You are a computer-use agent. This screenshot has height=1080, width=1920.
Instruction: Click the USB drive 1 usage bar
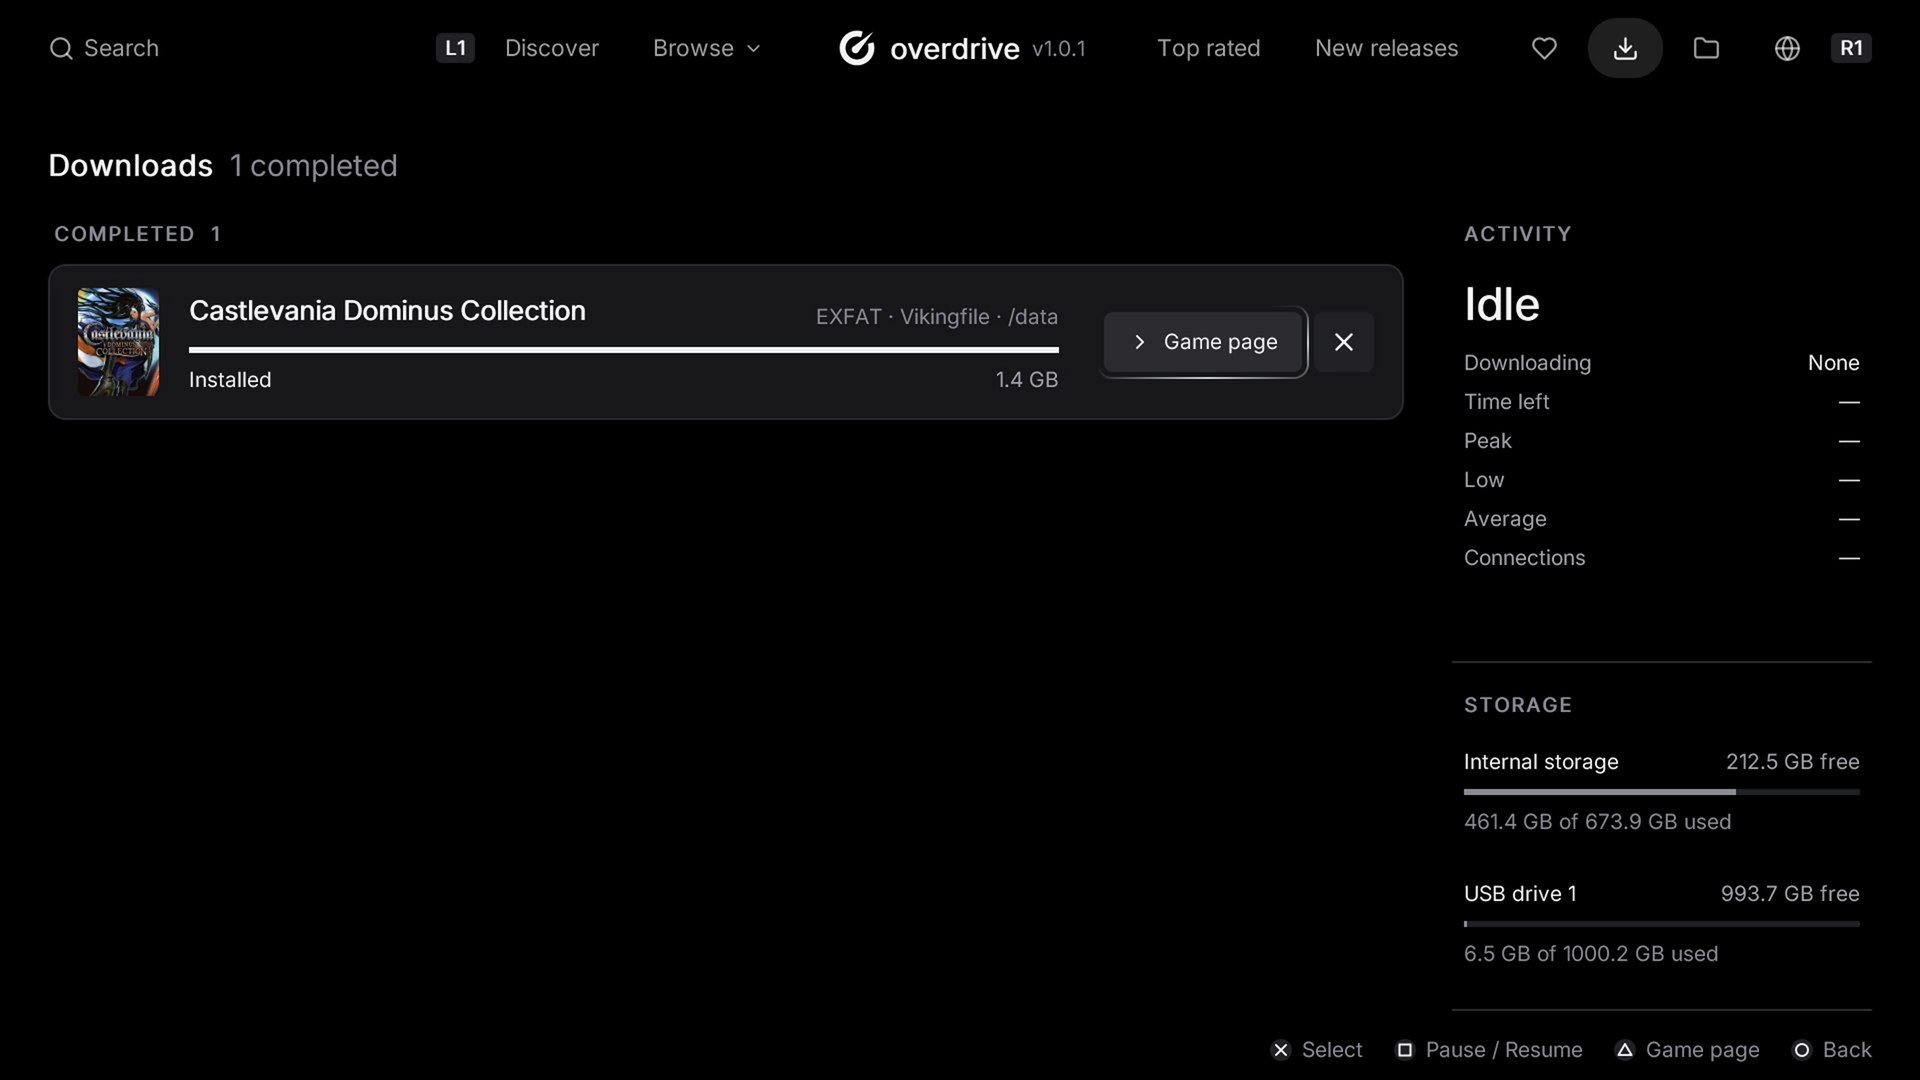[1661, 924]
